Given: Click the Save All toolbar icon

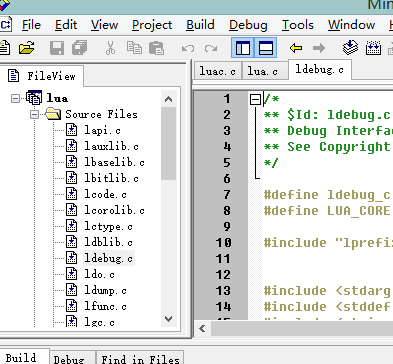Looking at the screenshot, I should click(79, 48).
